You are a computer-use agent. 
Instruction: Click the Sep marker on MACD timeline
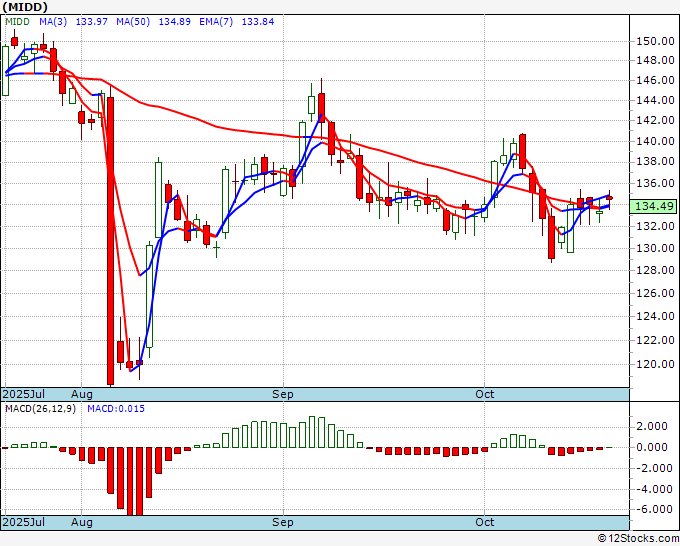283,522
